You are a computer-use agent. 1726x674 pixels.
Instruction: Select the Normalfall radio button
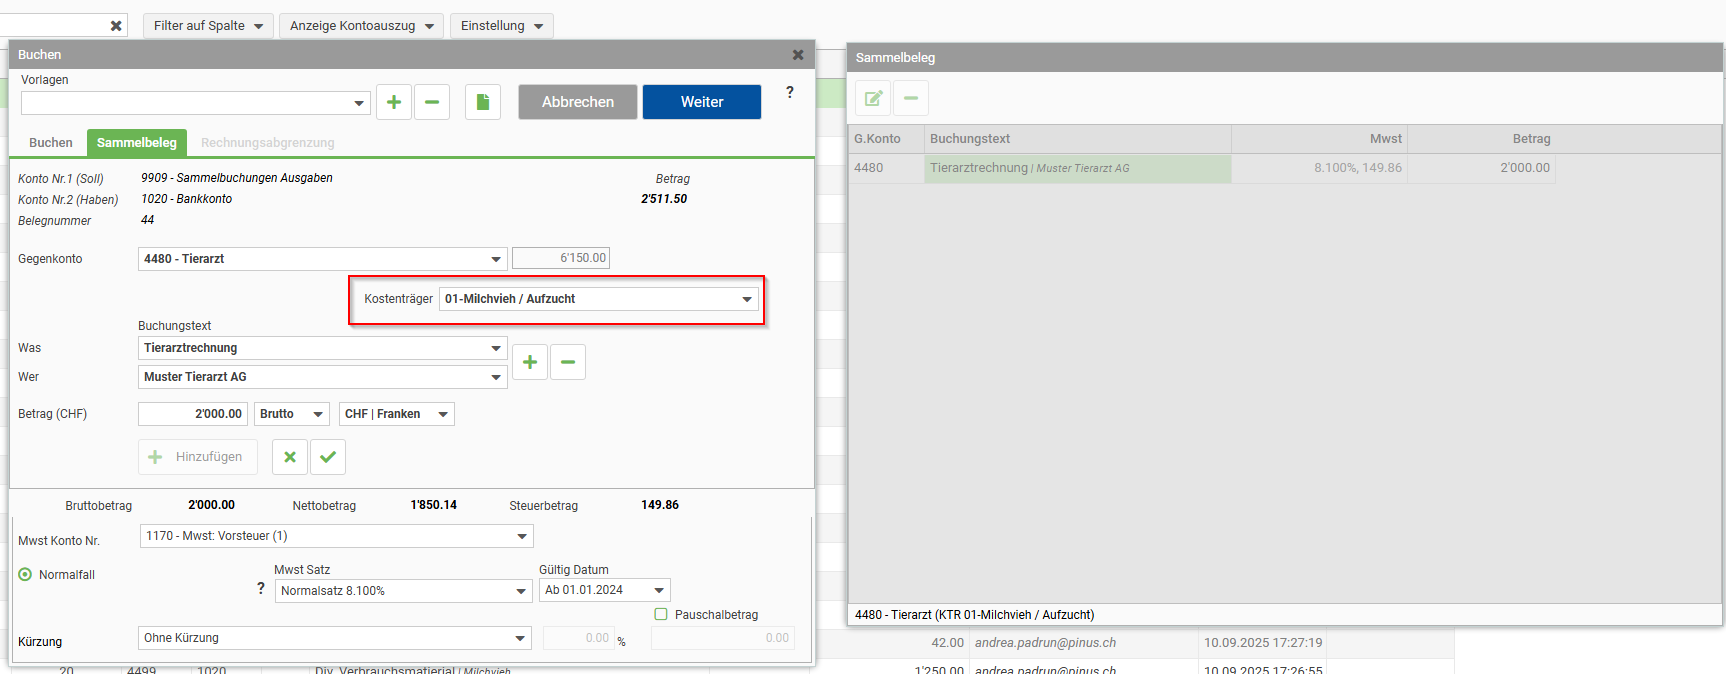click(x=26, y=575)
